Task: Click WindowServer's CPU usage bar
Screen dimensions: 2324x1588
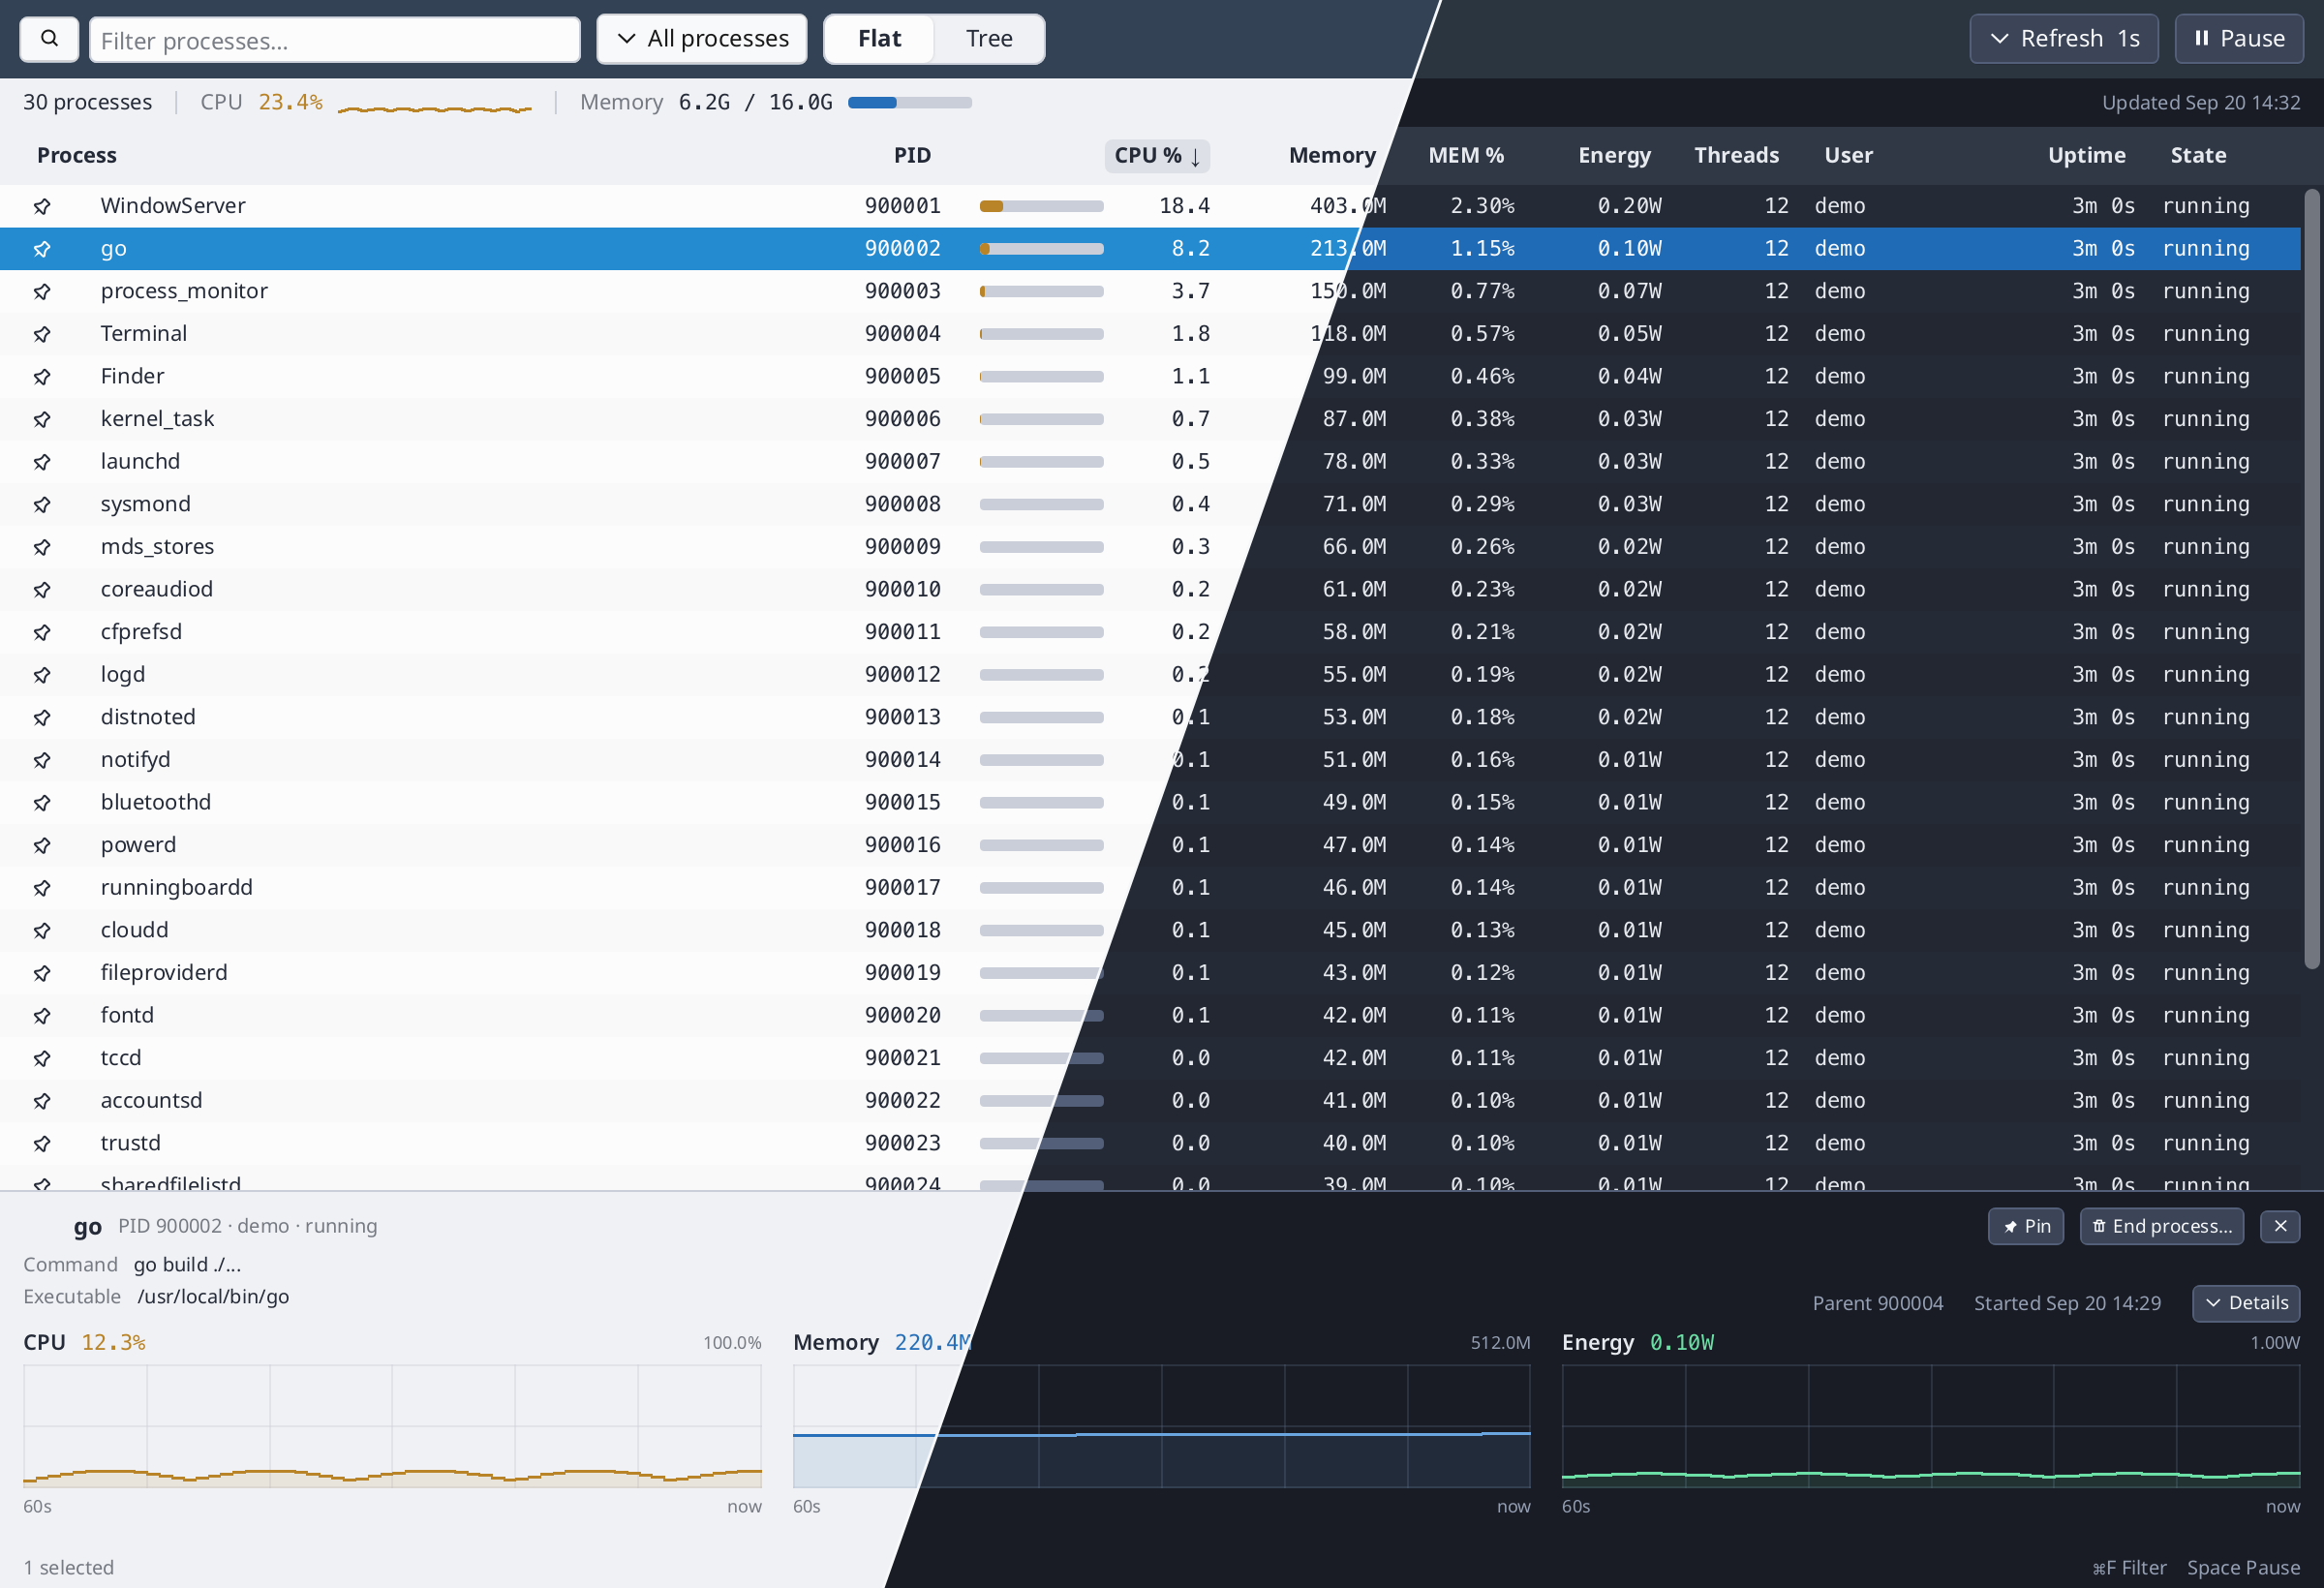Action: [1042, 206]
